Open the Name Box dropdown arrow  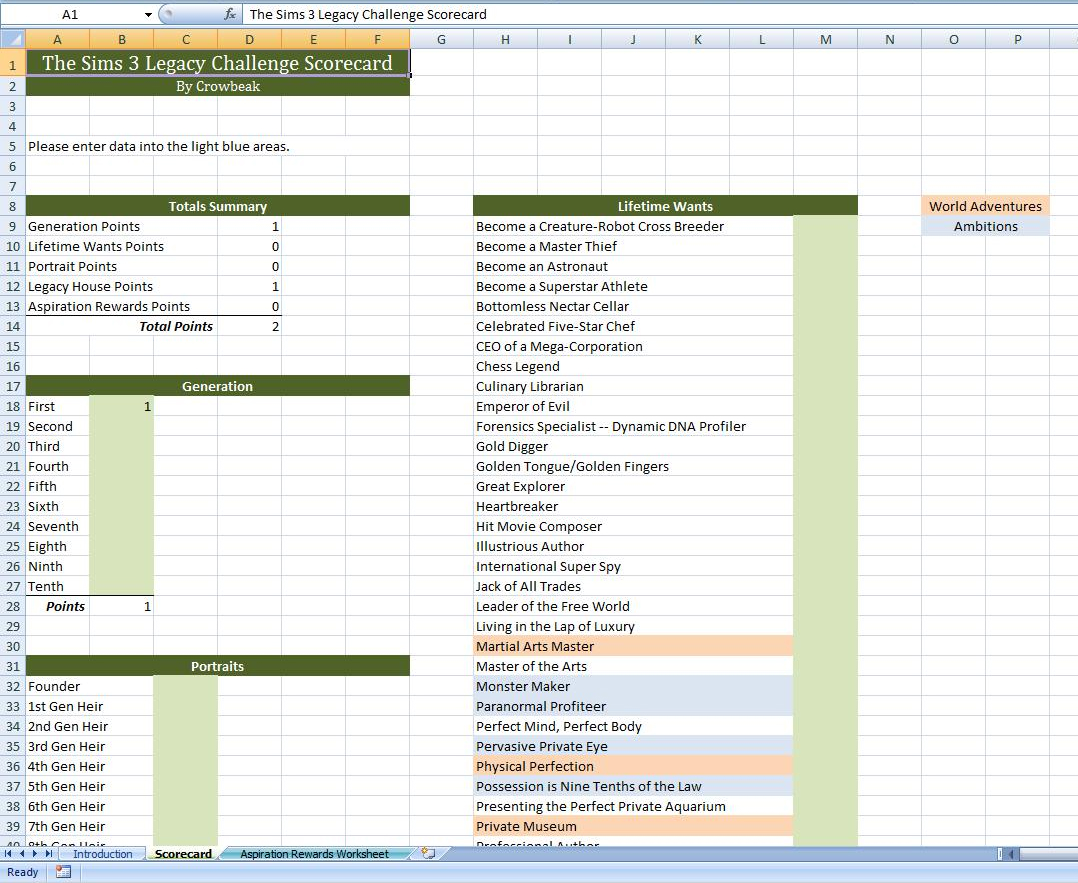[148, 14]
